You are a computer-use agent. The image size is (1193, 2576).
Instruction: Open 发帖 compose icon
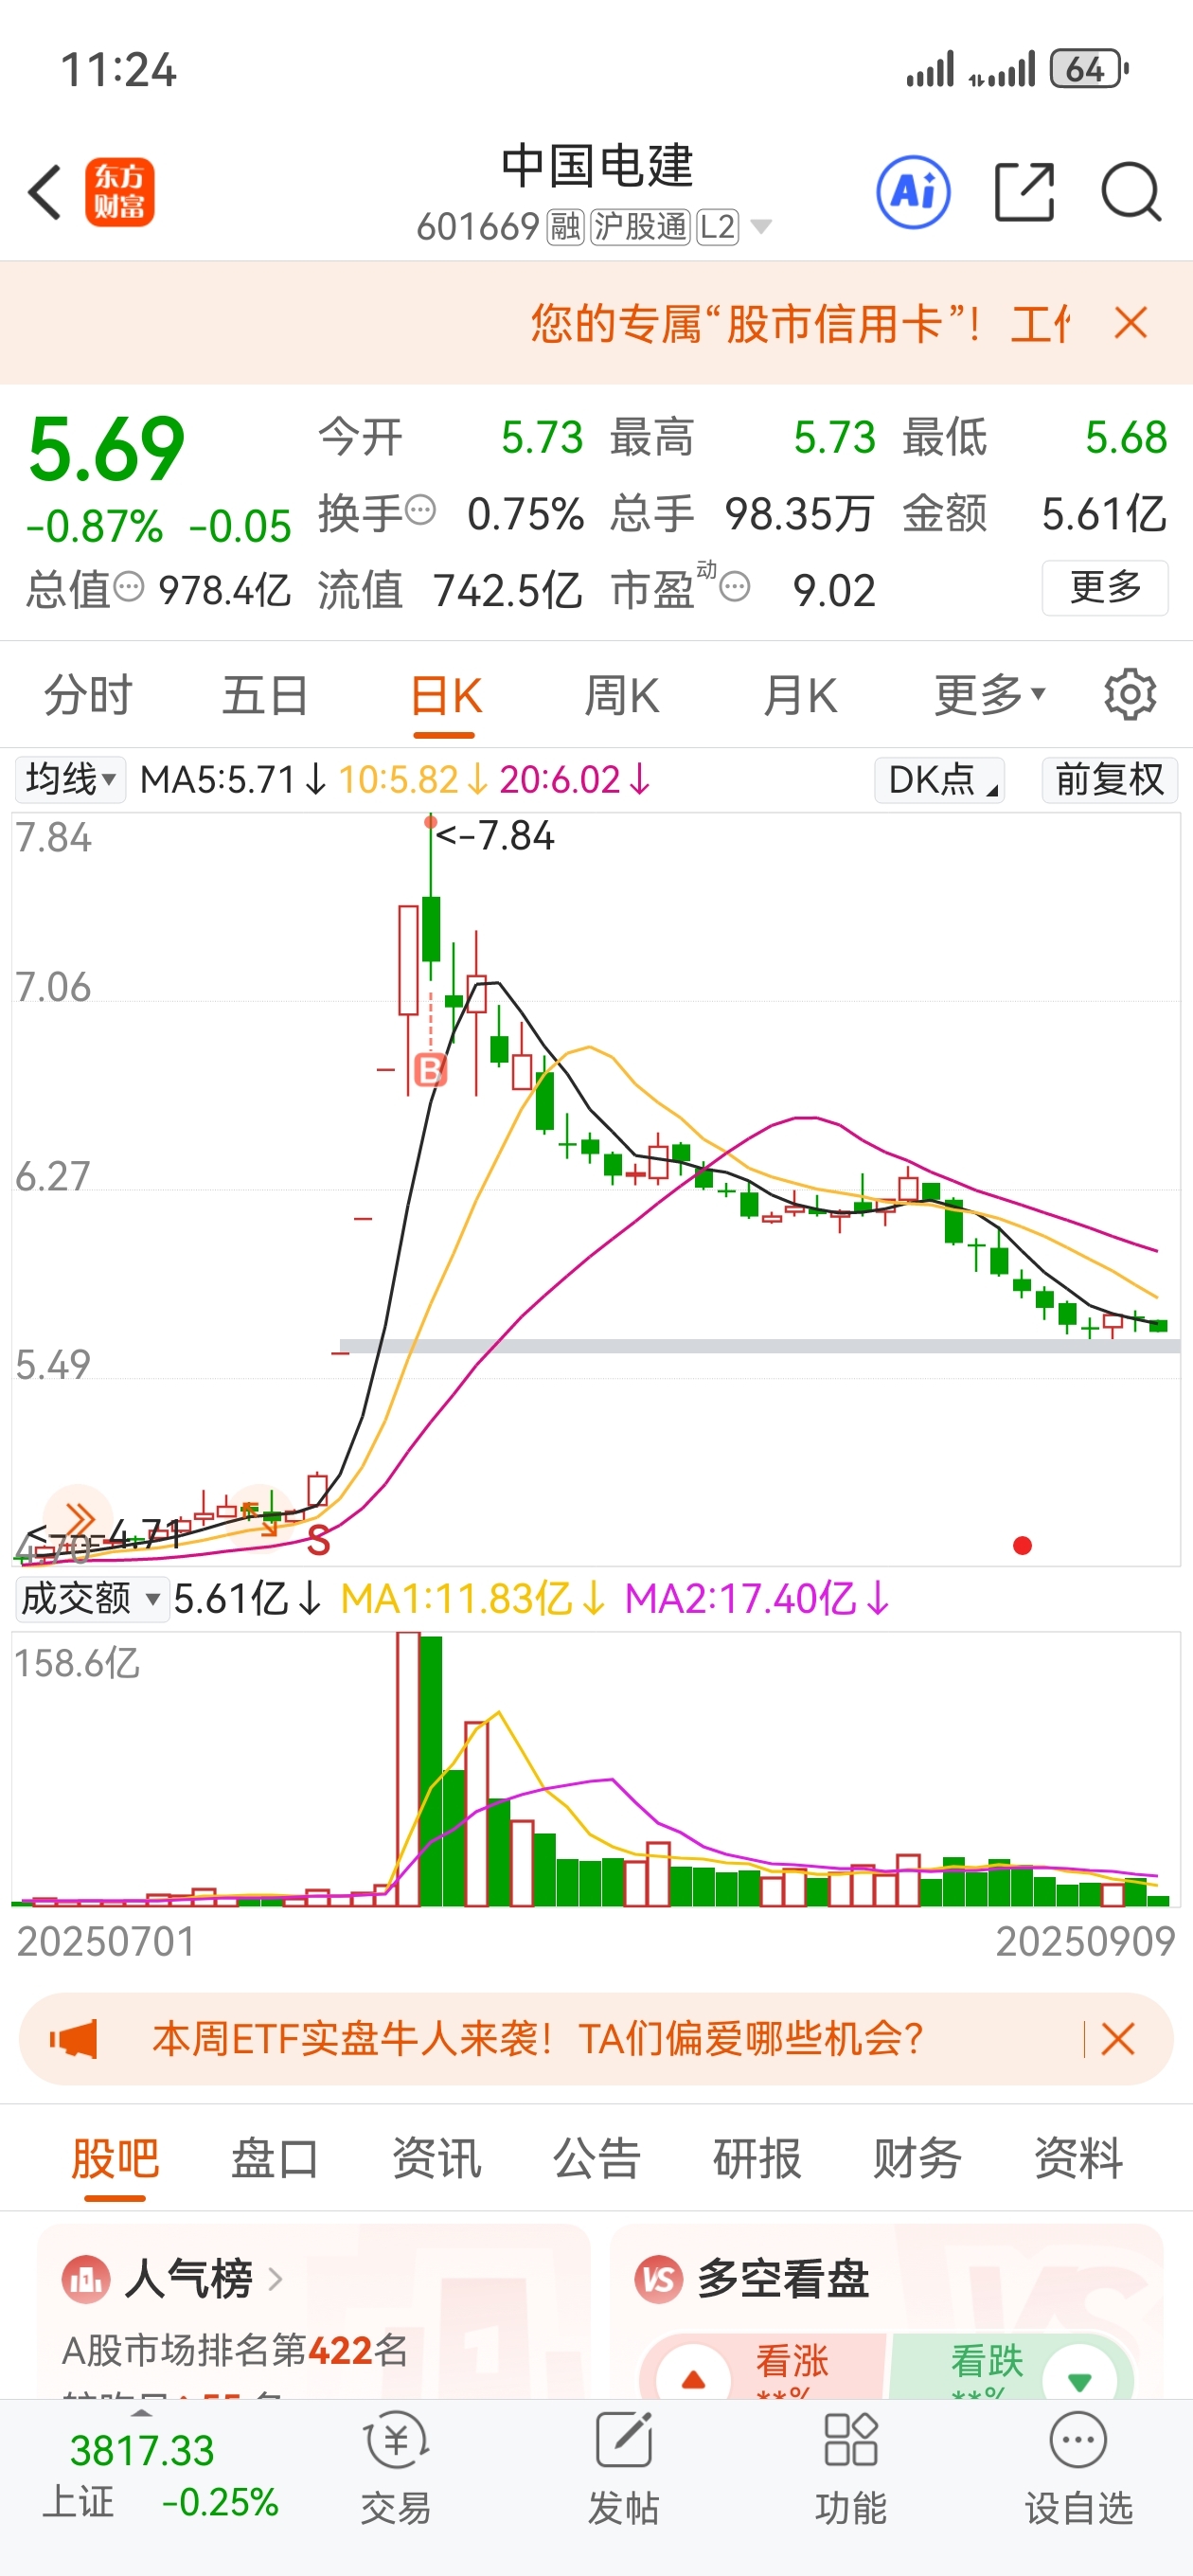(x=623, y=2440)
